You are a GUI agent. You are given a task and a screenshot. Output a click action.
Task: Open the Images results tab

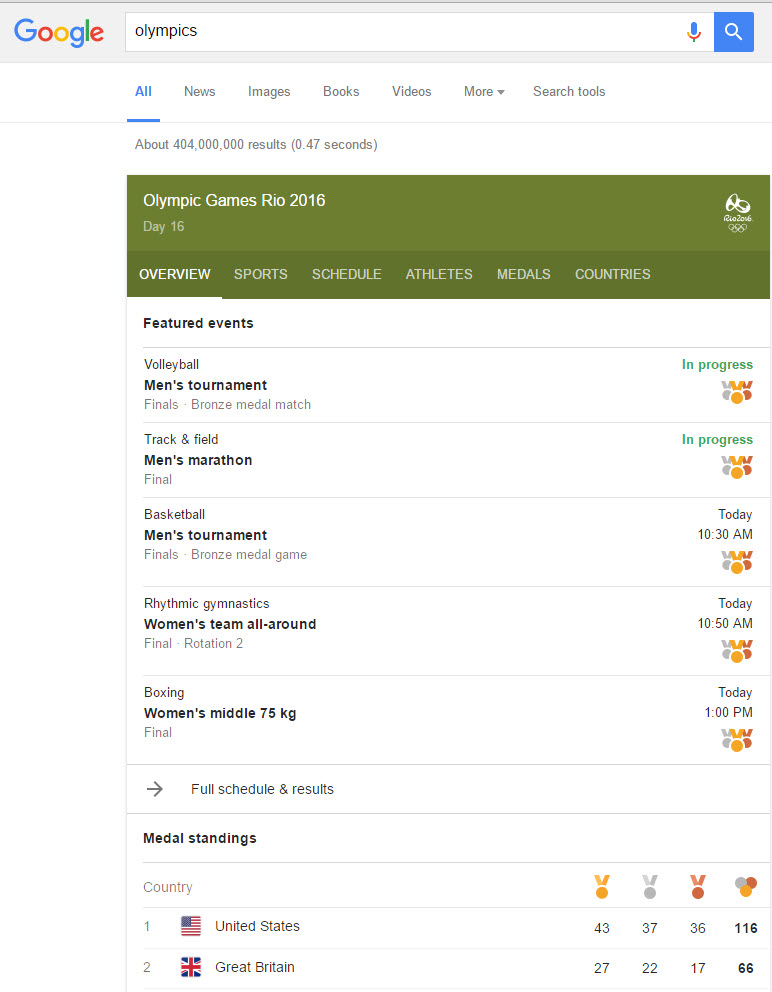[269, 92]
